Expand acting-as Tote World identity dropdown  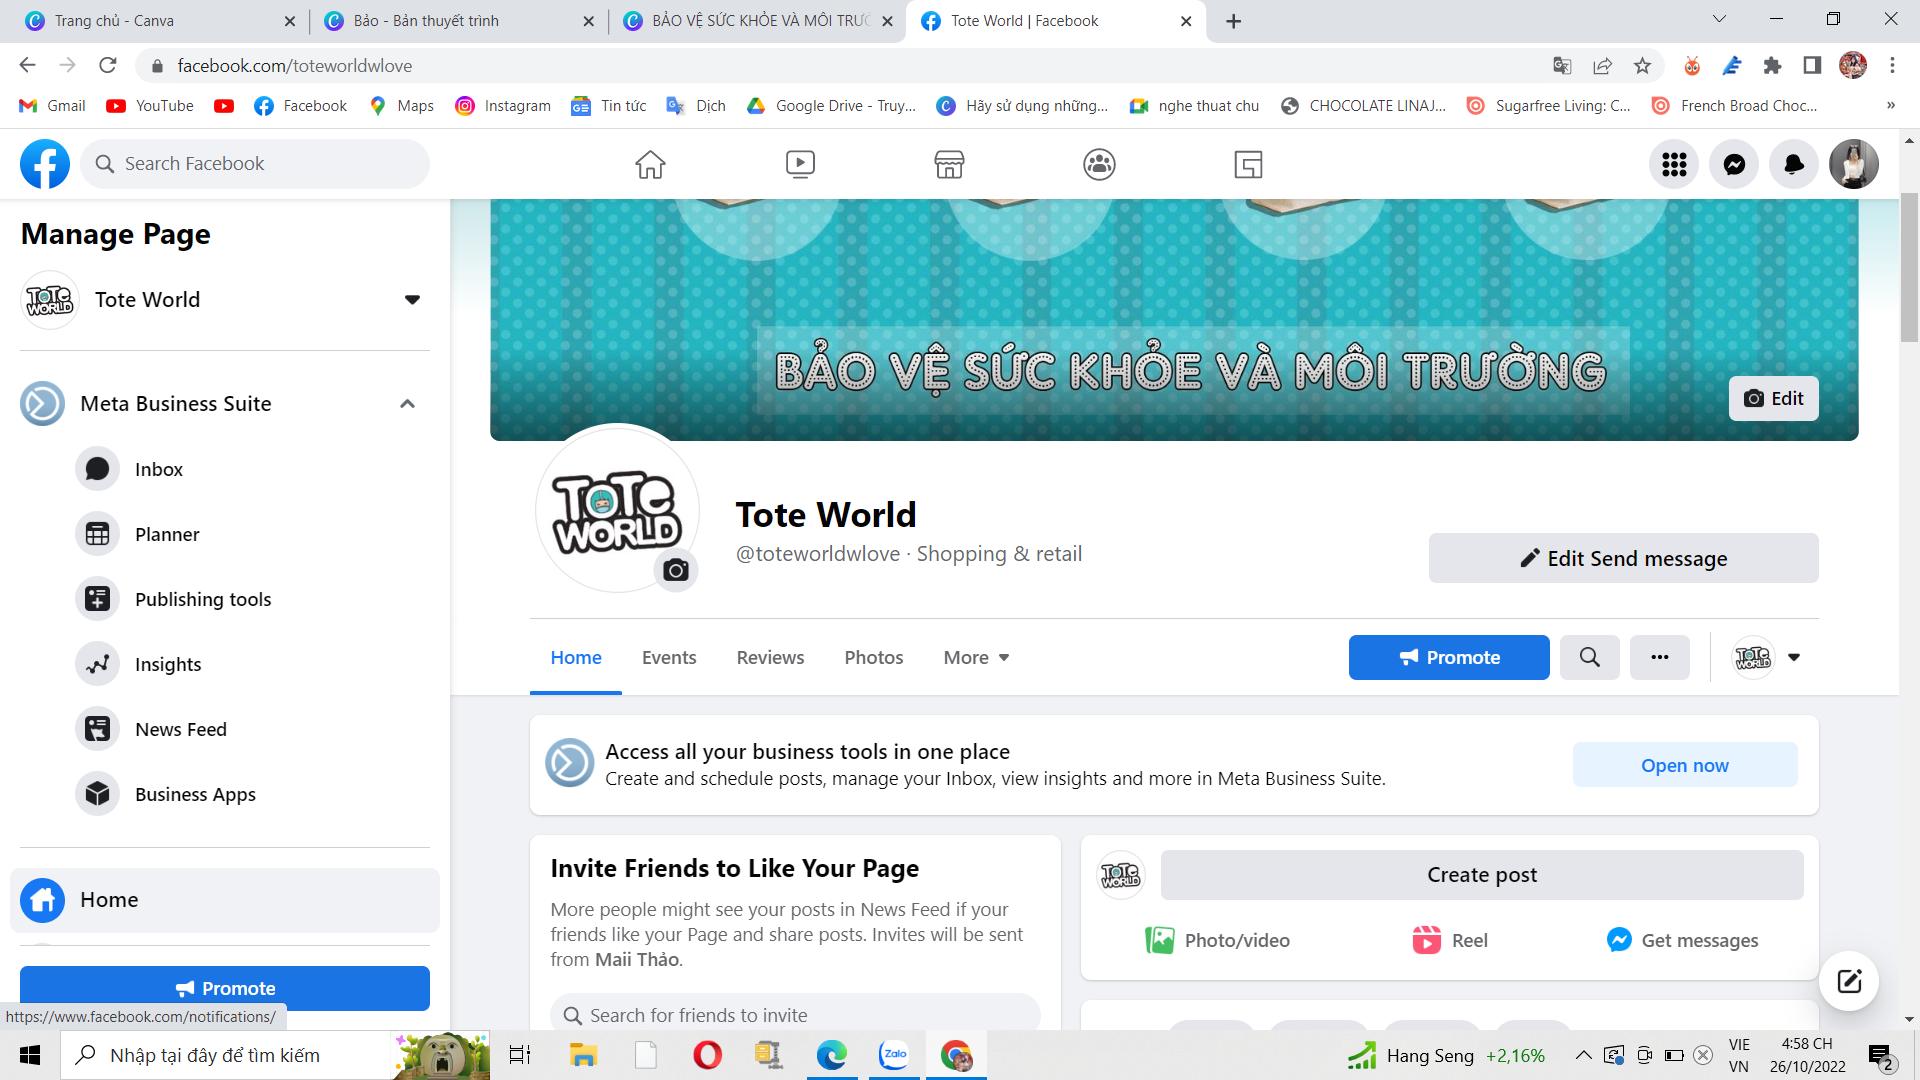[x=1793, y=657]
